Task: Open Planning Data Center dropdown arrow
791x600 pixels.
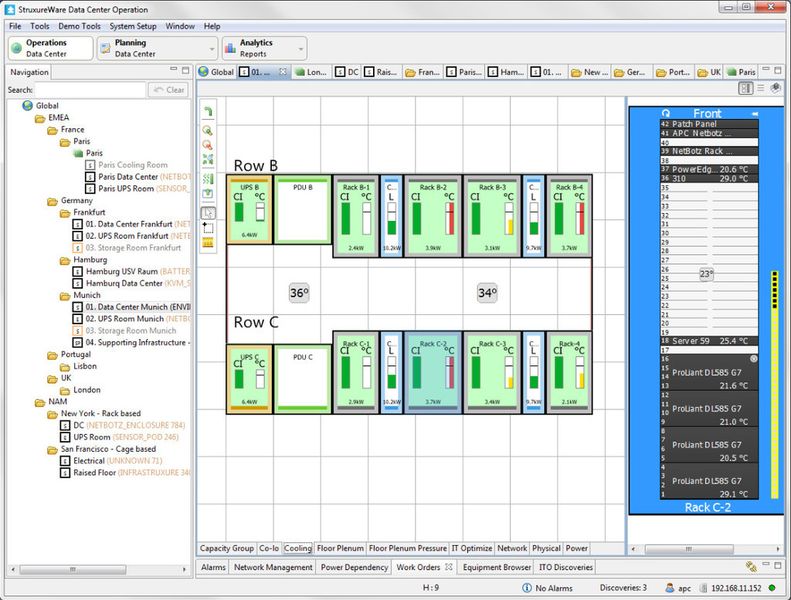Action: click(212, 49)
